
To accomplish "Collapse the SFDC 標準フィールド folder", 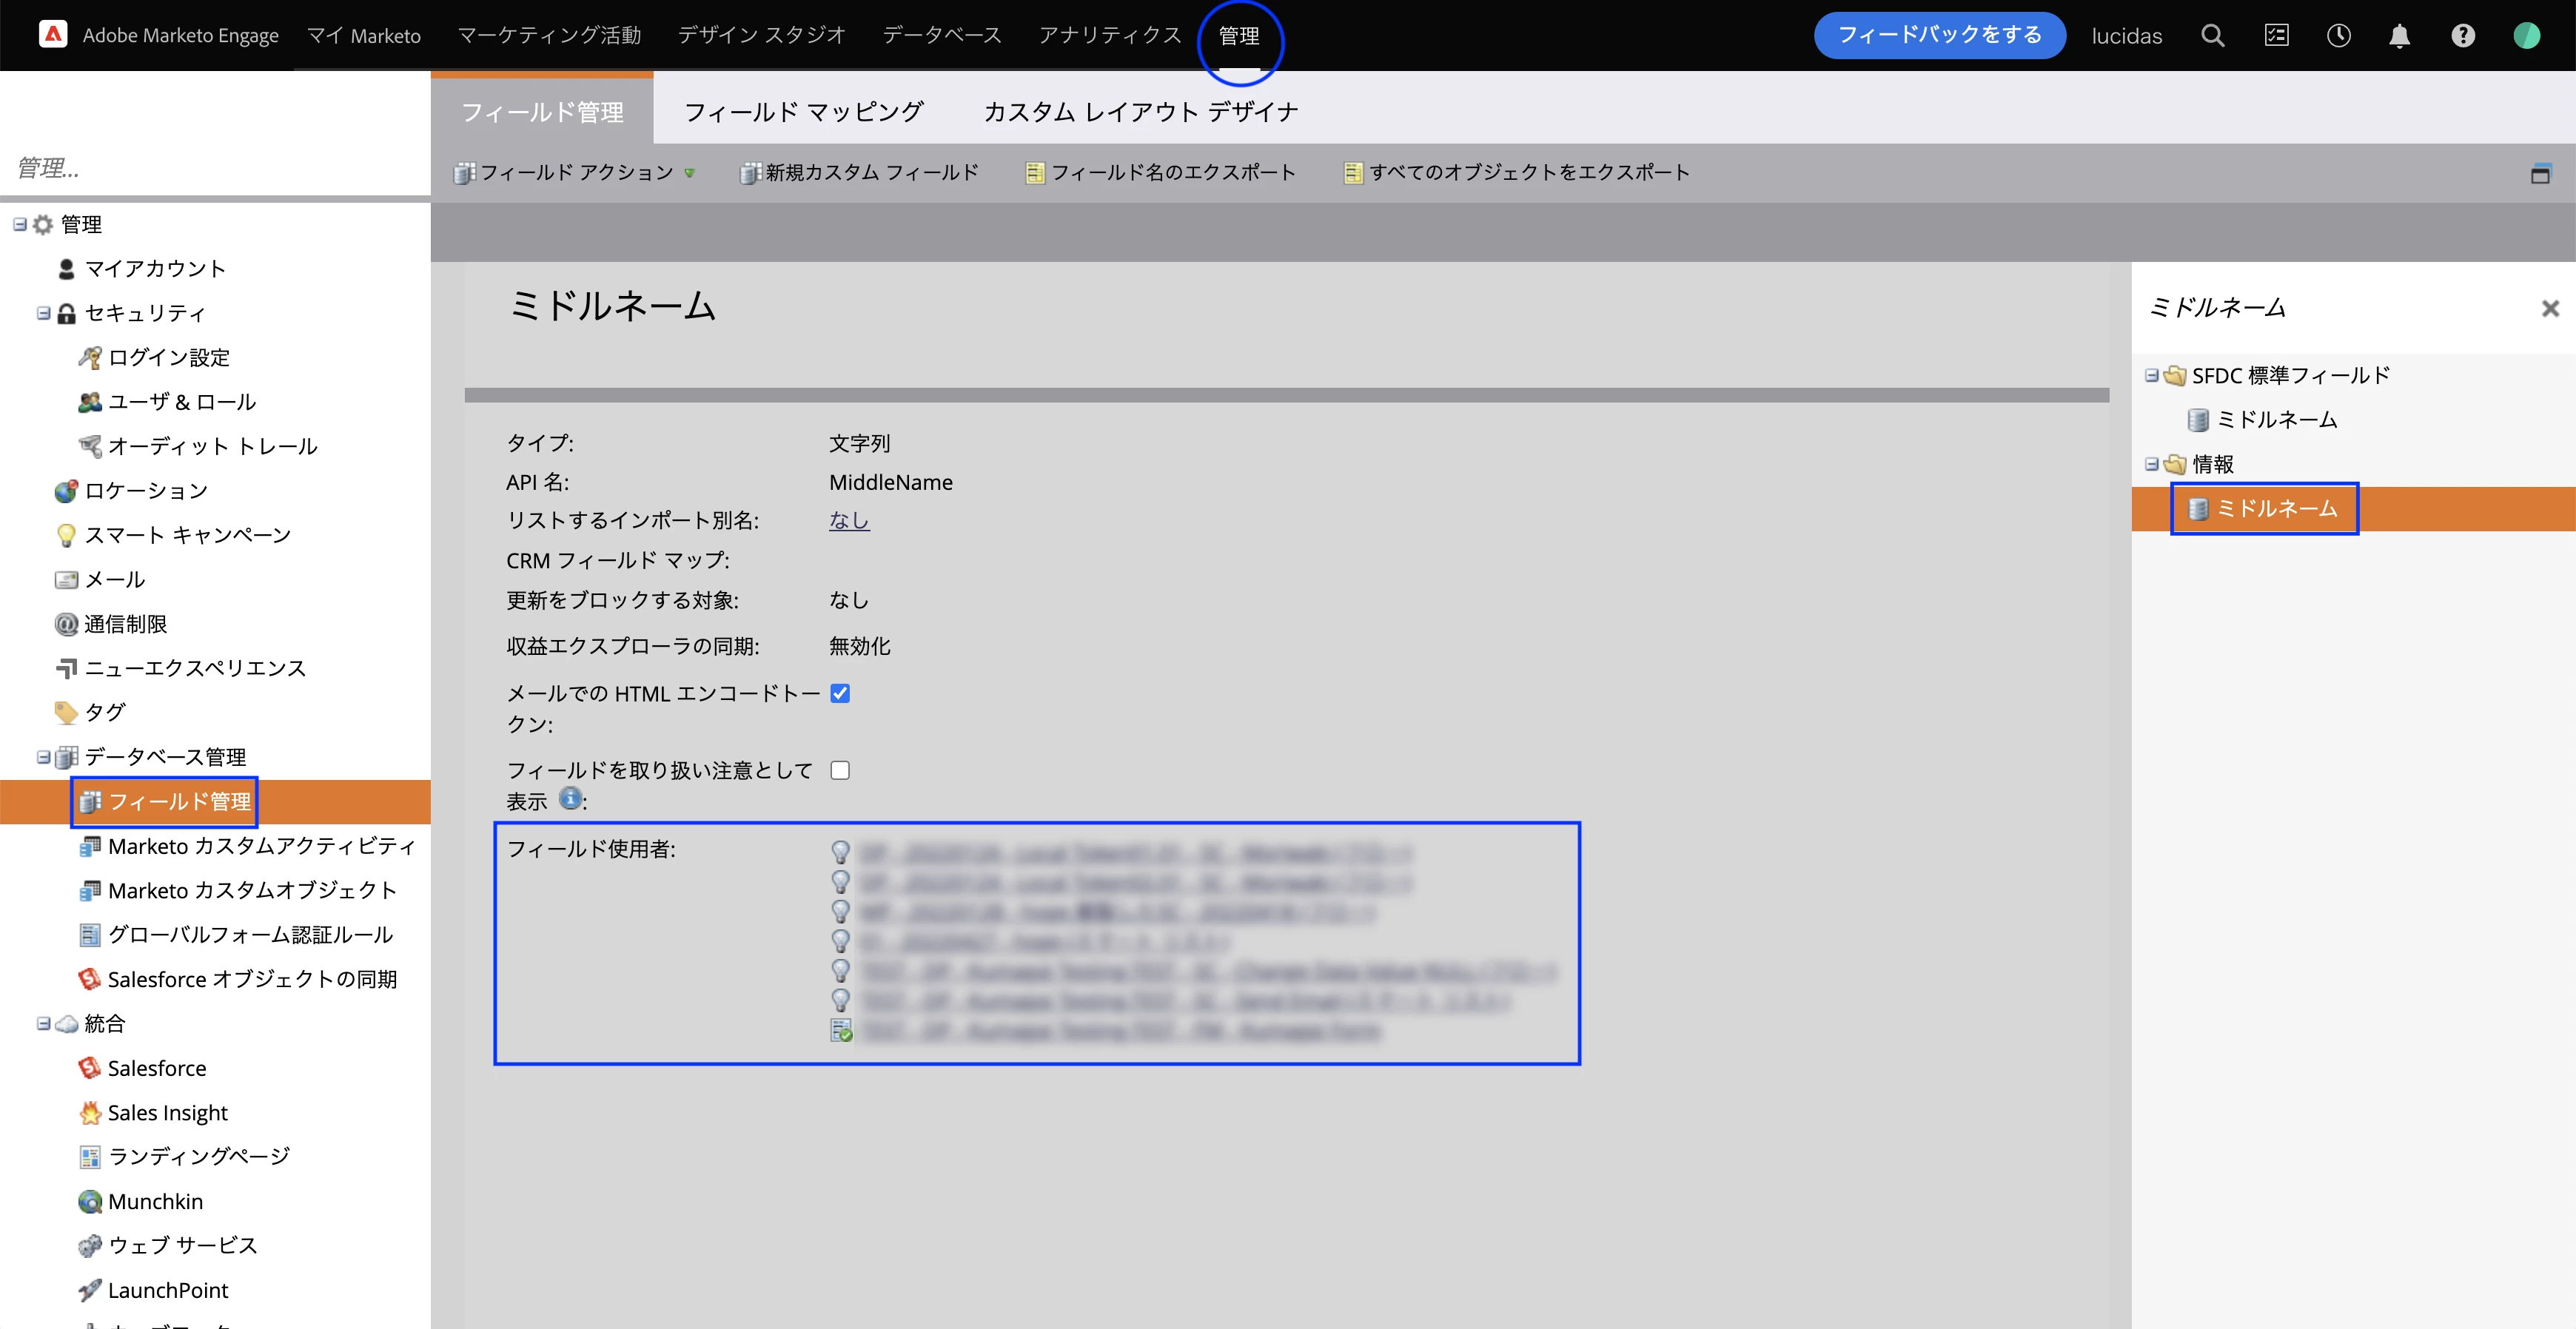I will click(x=2151, y=376).
